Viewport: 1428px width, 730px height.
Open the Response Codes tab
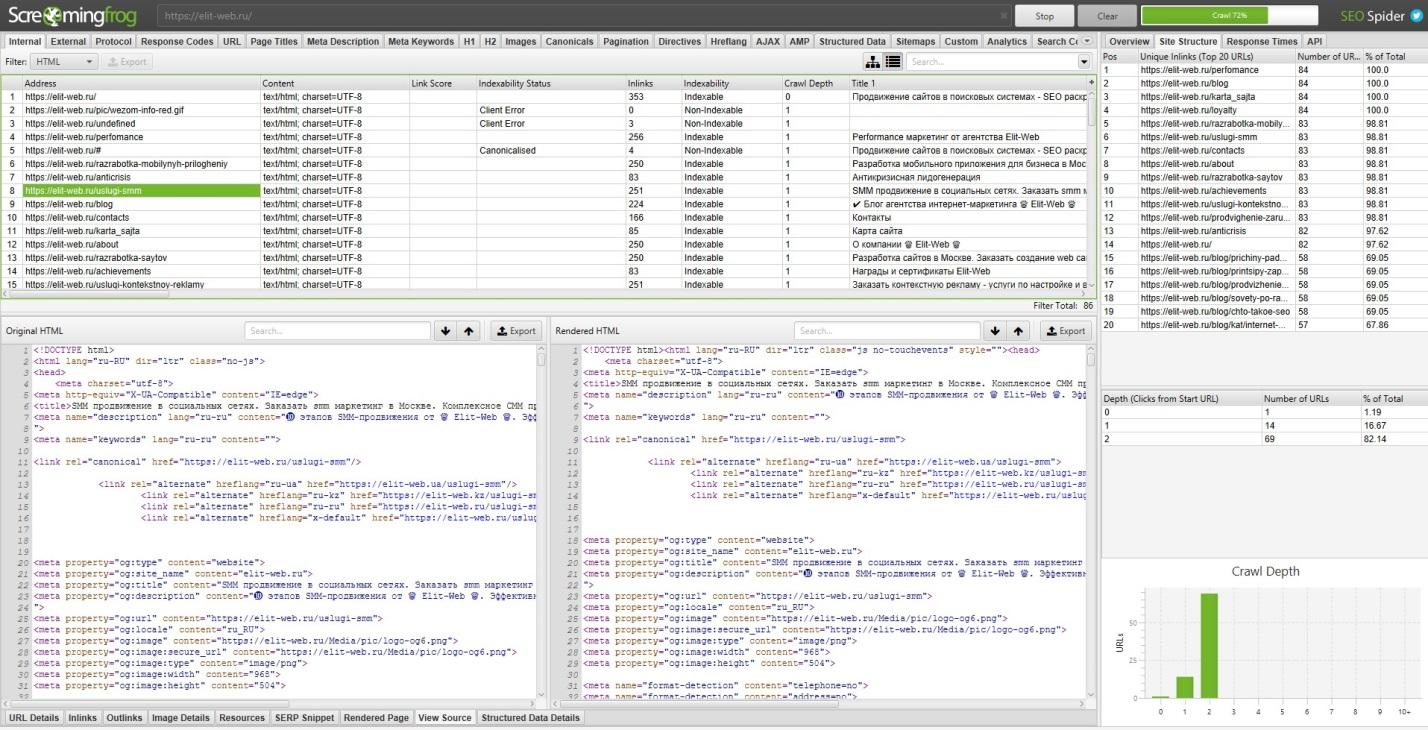177,42
